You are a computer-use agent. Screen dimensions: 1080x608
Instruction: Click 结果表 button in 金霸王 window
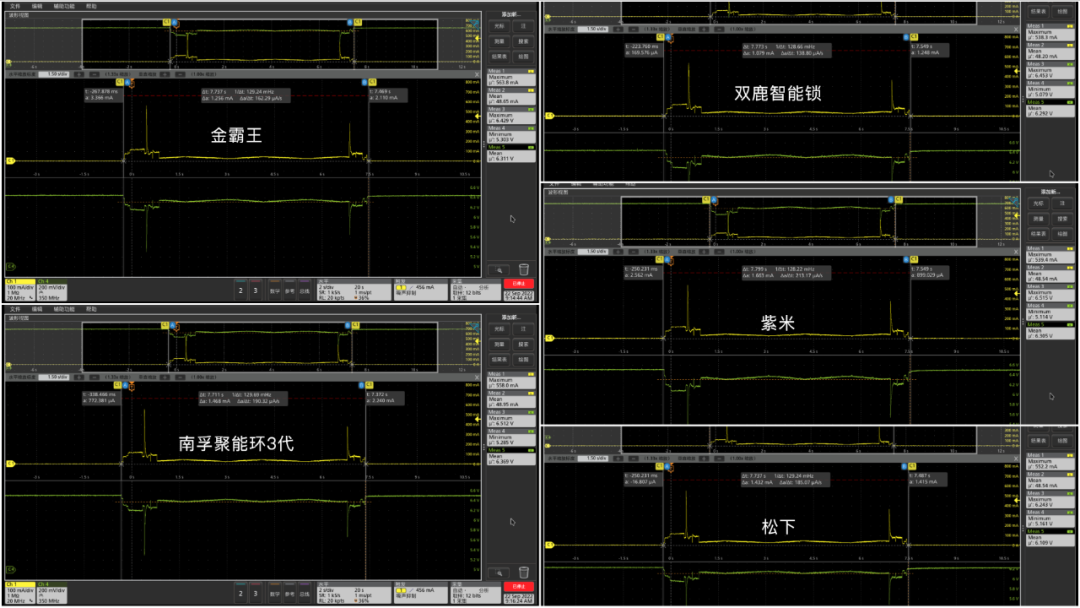pyautogui.click(x=499, y=56)
